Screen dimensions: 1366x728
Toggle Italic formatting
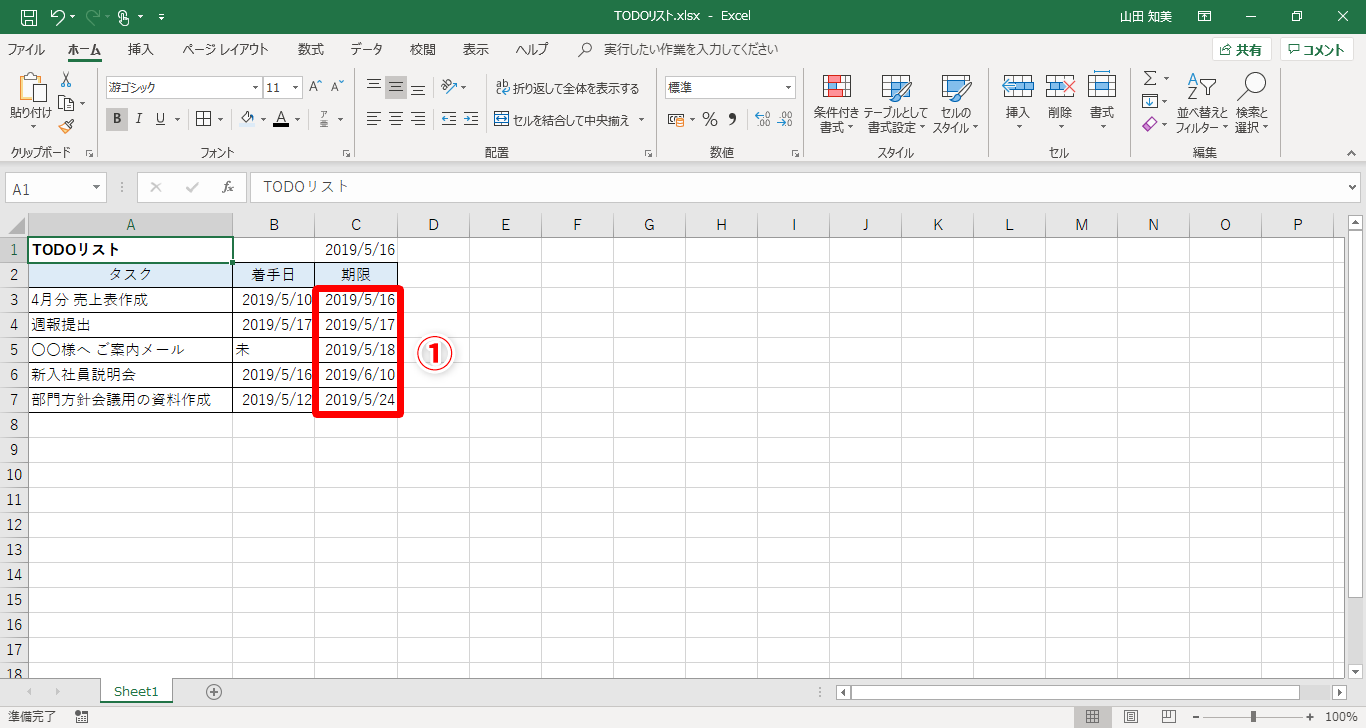[139, 119]
